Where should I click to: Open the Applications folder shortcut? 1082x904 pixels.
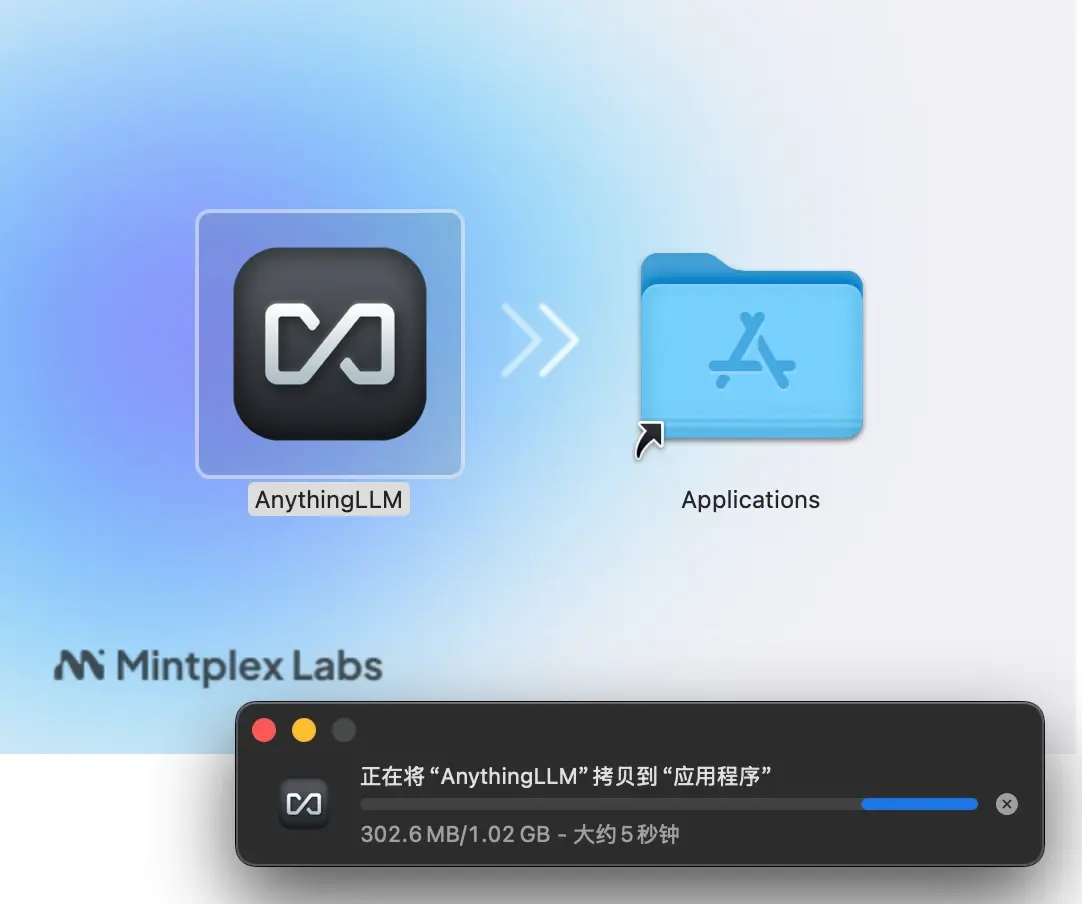[751, 347]
